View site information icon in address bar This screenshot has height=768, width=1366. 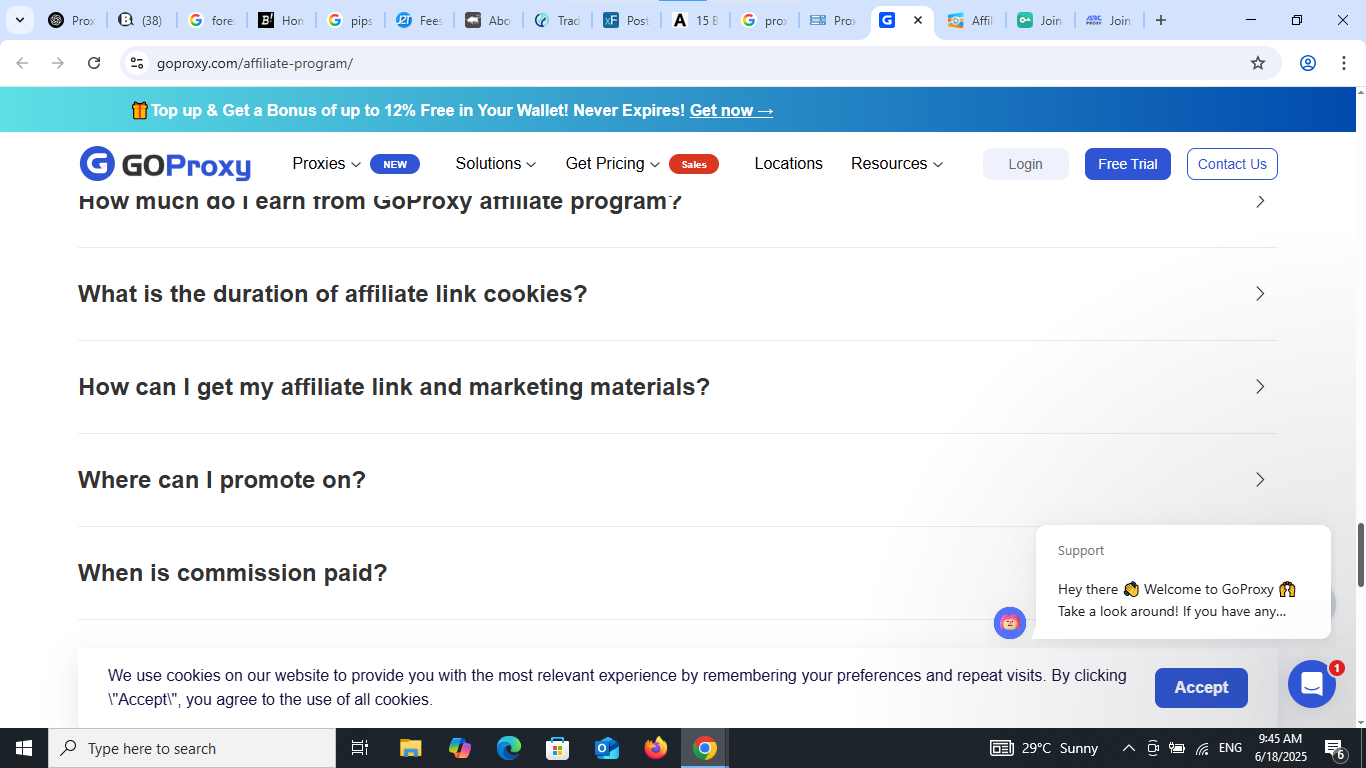138,63
